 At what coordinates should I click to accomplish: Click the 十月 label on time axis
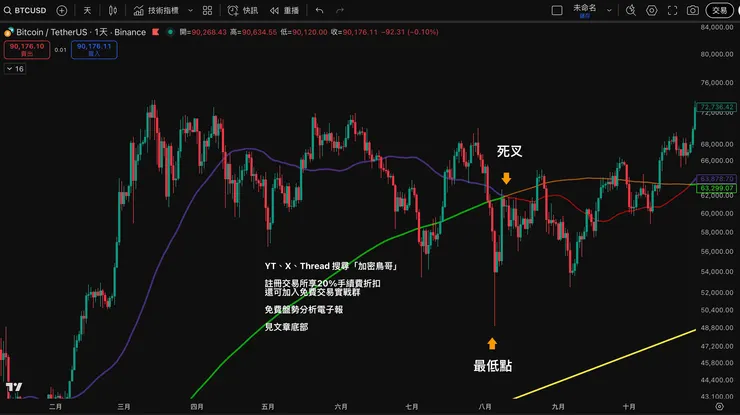coord(629,407)
